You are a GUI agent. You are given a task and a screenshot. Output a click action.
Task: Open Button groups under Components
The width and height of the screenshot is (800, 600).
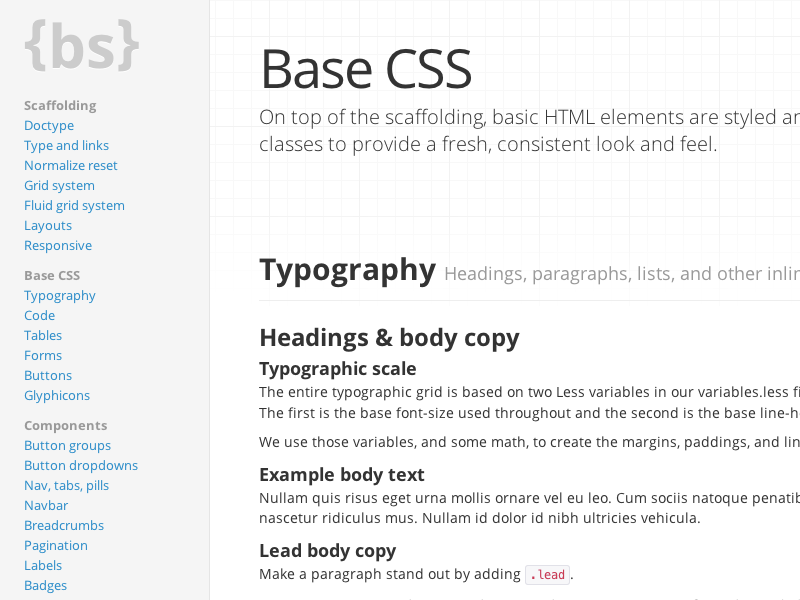point(67,445)
